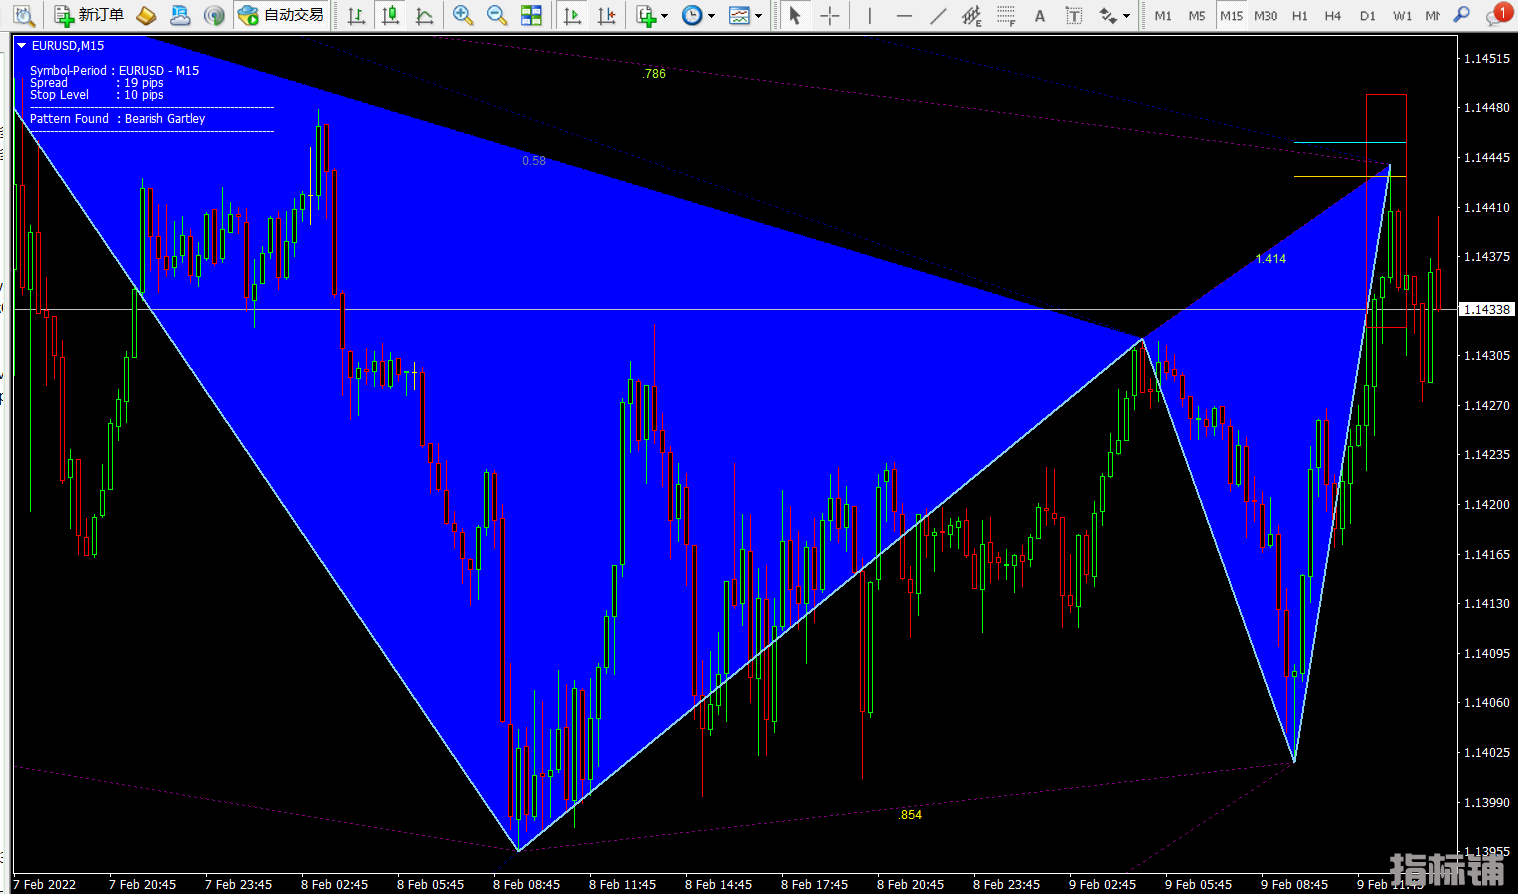The image size is (1518, 894).
Task: Click the 1.14338 current price label
Action: 1487,309
